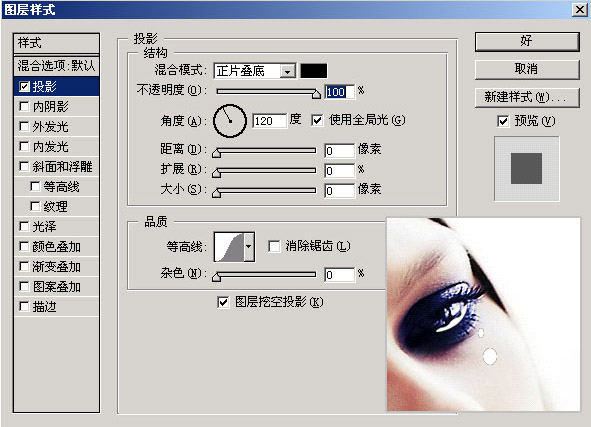Click the 好 button
591x427 pixels.
click(527, 41)
